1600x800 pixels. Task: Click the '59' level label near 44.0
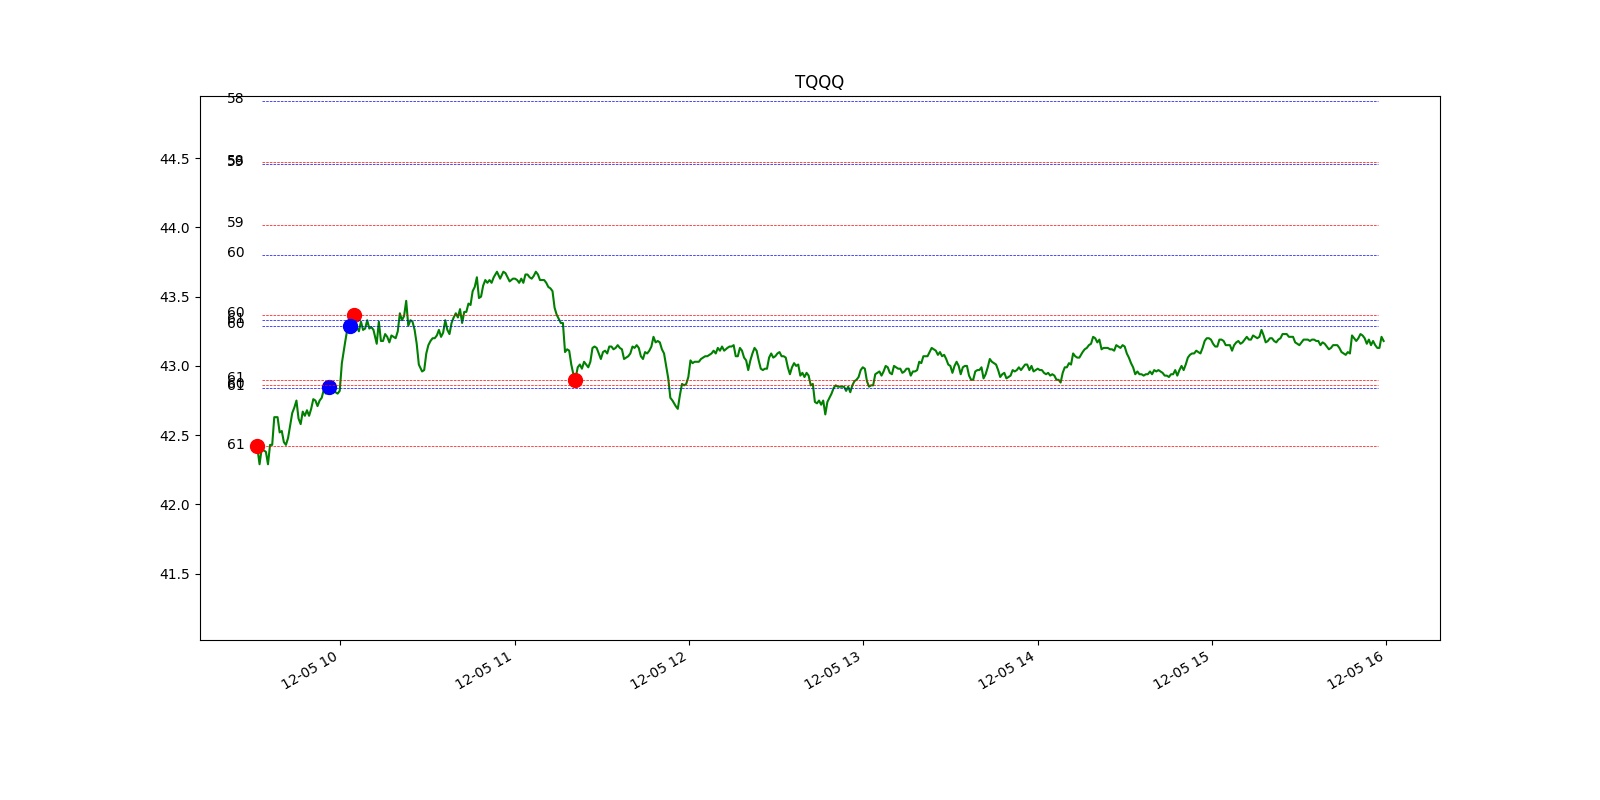[x=235, y=223]
